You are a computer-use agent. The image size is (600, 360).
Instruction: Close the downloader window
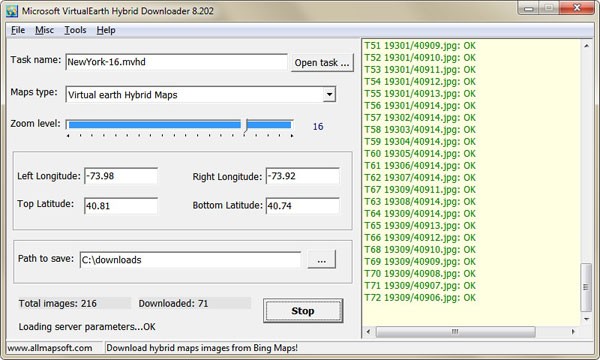pos(577,8)
